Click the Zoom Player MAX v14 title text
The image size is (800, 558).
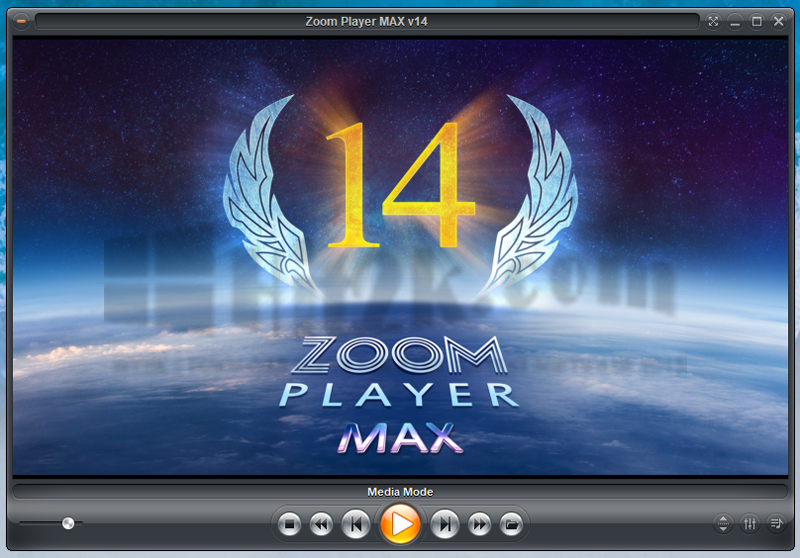pos(366,21)
